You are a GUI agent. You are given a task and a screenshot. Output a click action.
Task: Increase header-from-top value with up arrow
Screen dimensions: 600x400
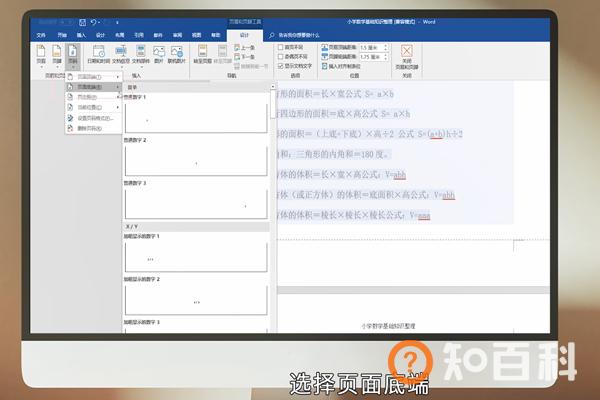(x=385, y=46)
